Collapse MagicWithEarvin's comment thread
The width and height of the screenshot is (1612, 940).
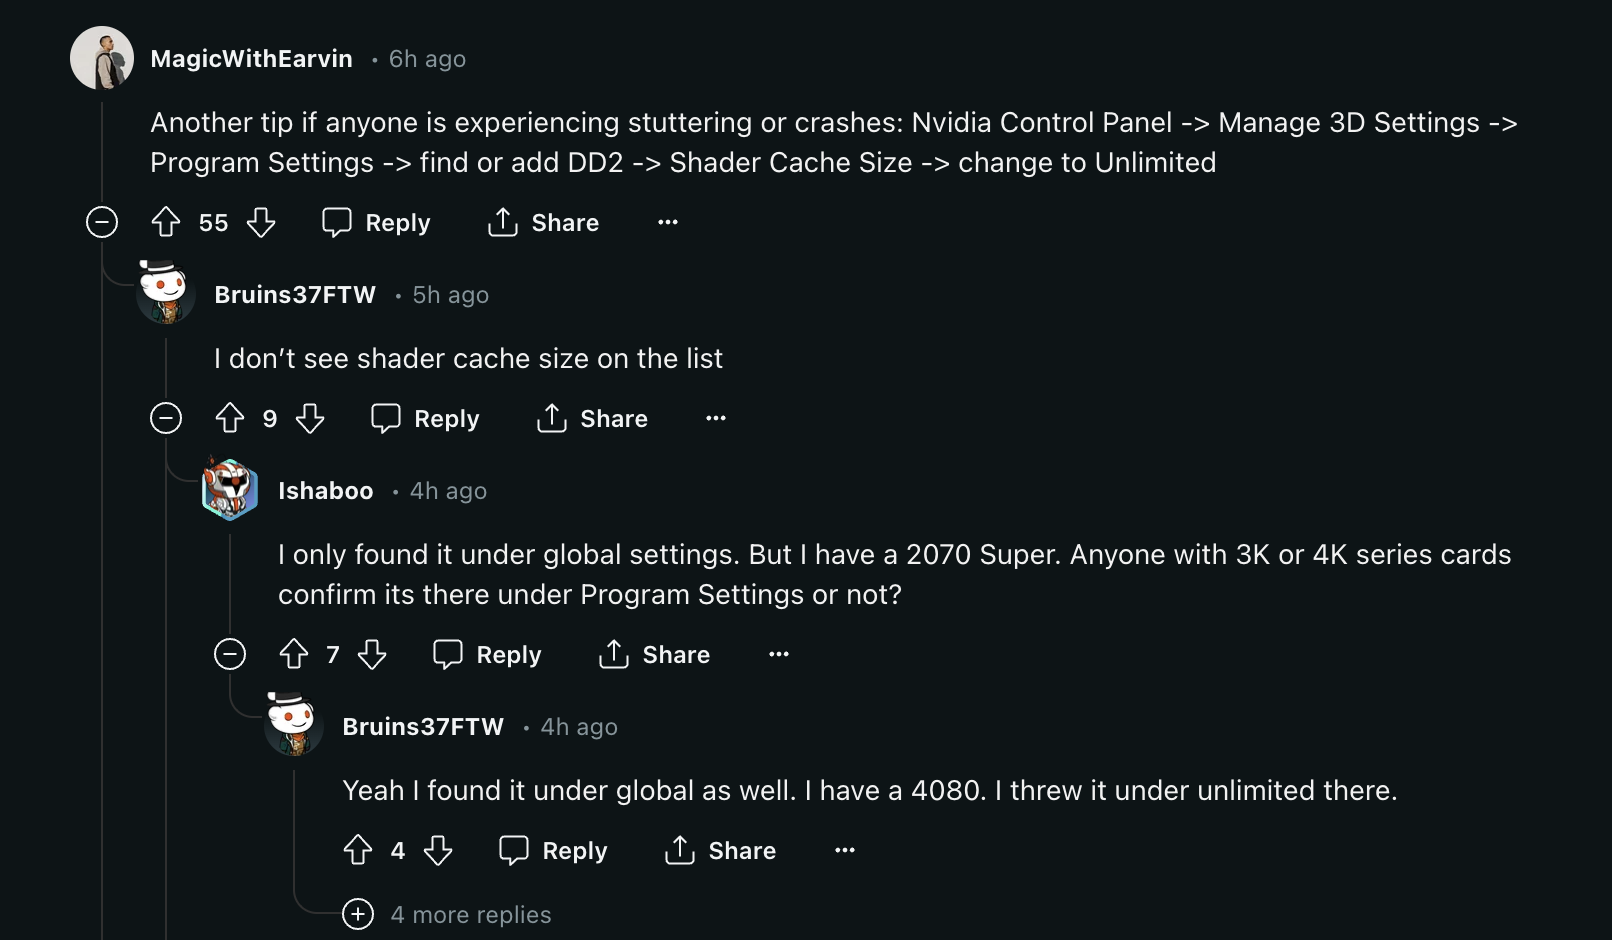pos(102,222)
